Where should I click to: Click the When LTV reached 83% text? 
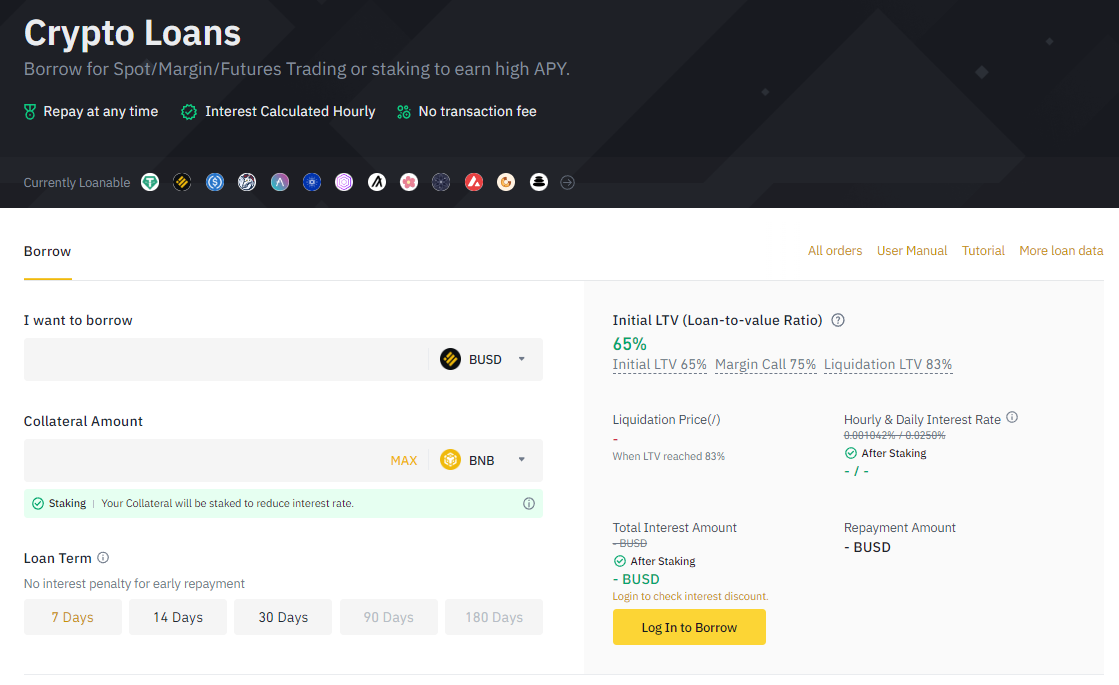click(x=668, y=457)
